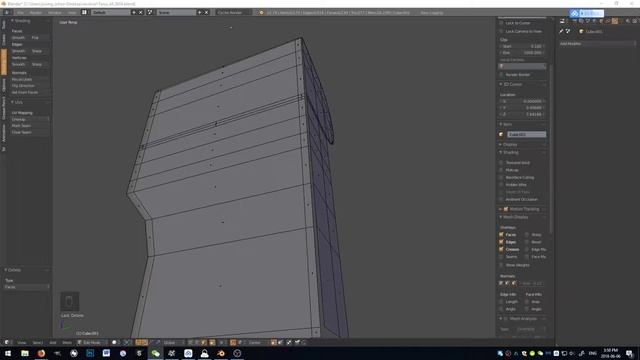
Task: Launch Firefox from the taskbar
Action: click(x=41, y=353)
